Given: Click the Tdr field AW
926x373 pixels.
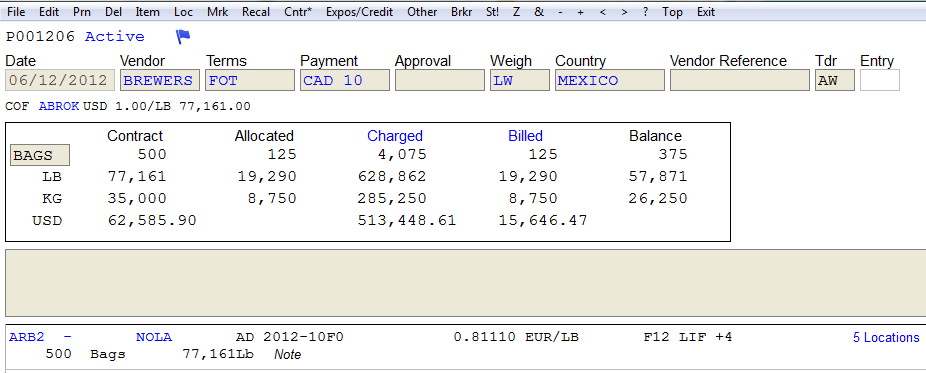Looking at the screenshot, I should pyautogui.click(x=835, y=80).
